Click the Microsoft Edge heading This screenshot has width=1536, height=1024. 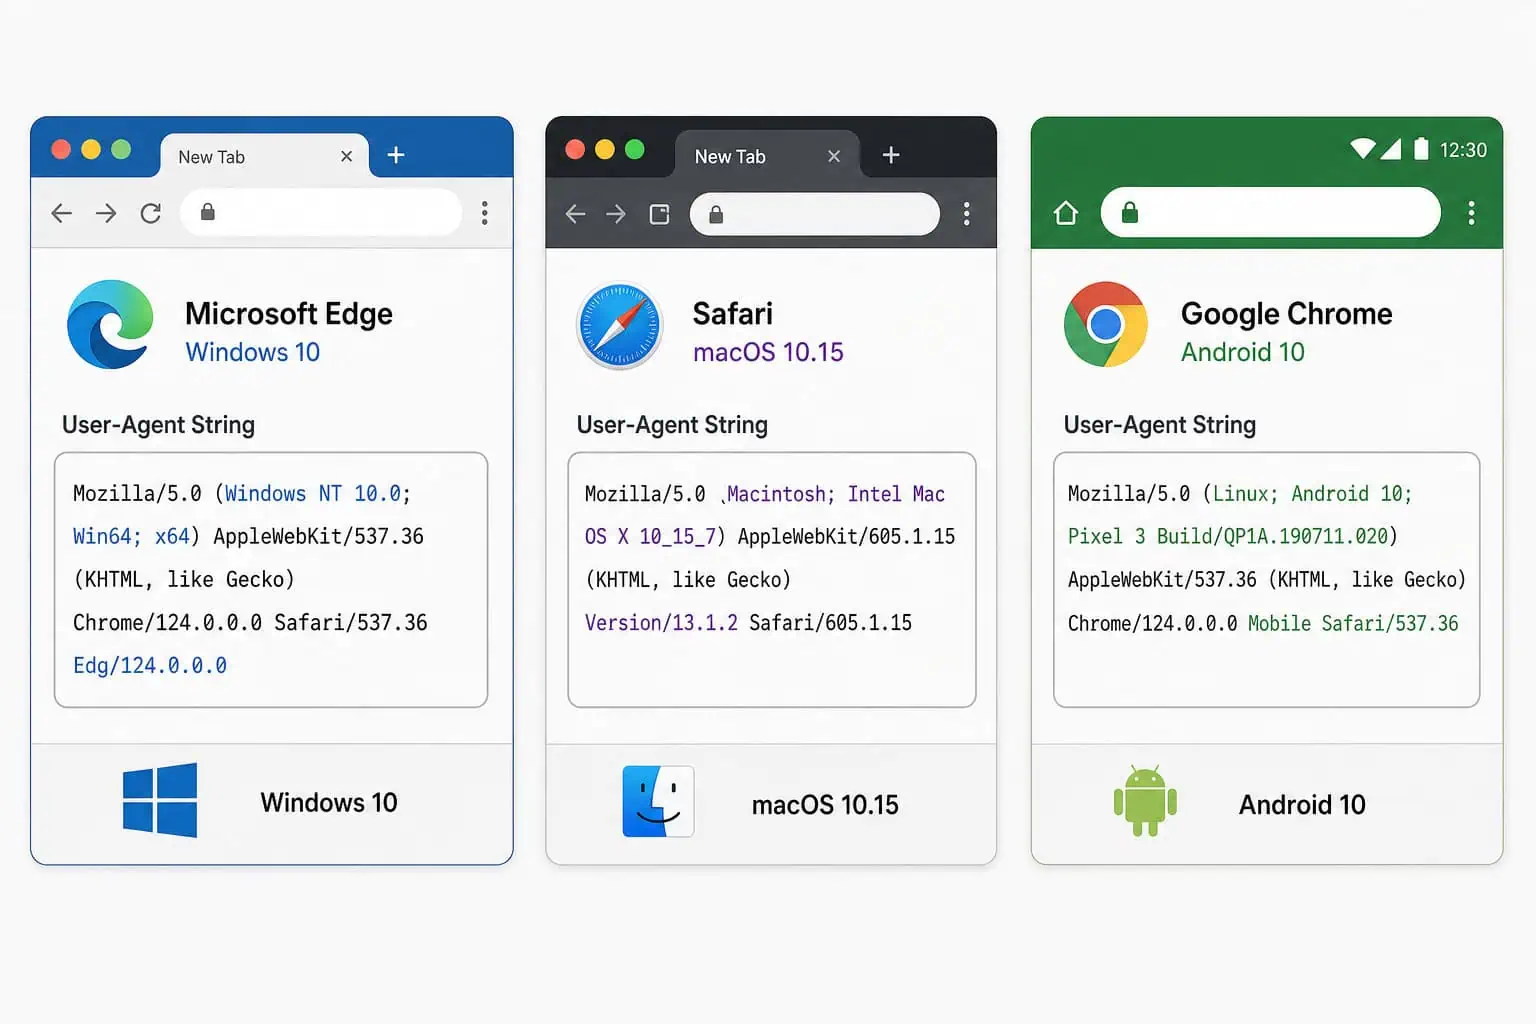coord(289,314)
